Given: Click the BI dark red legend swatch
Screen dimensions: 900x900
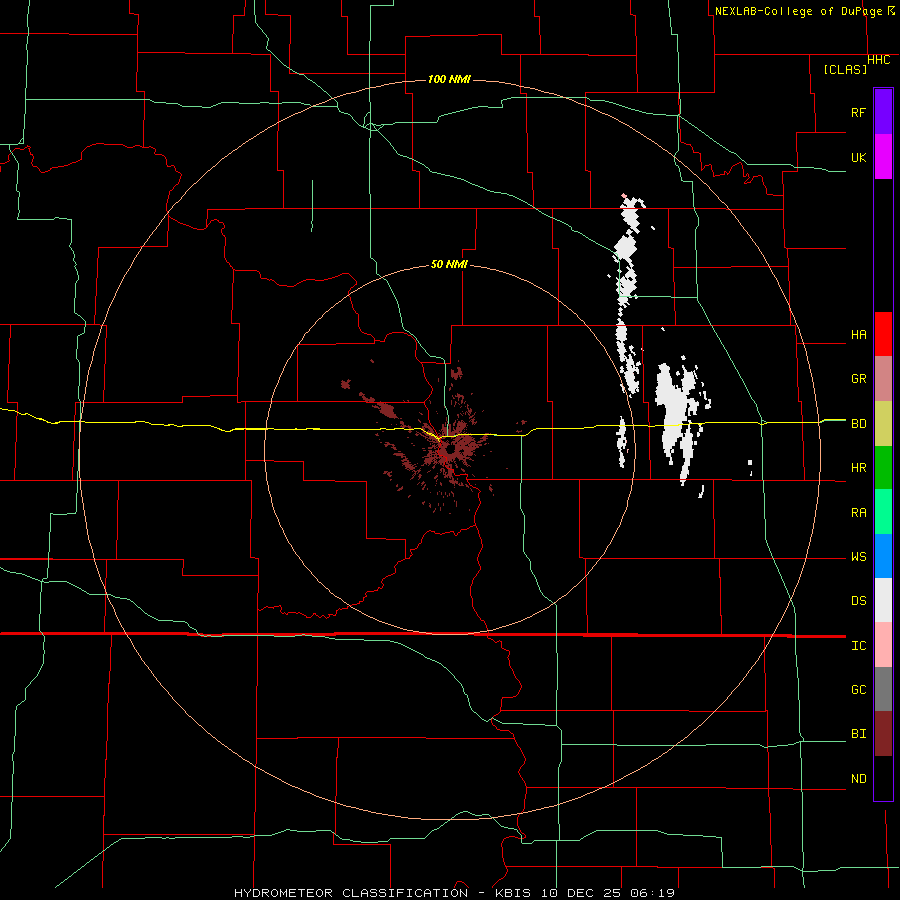Looking at the screenshot, I should coord(883,734).
